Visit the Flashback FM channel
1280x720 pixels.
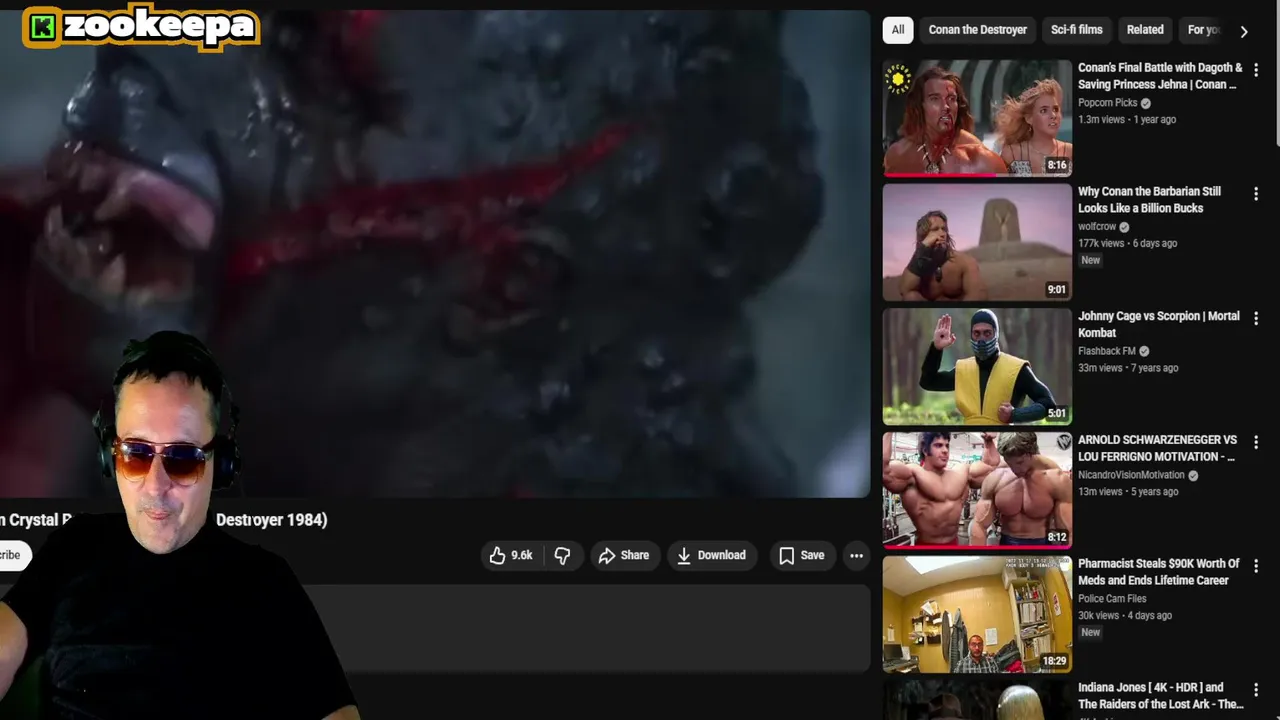pyautogui.click(x=1106, y=351)
